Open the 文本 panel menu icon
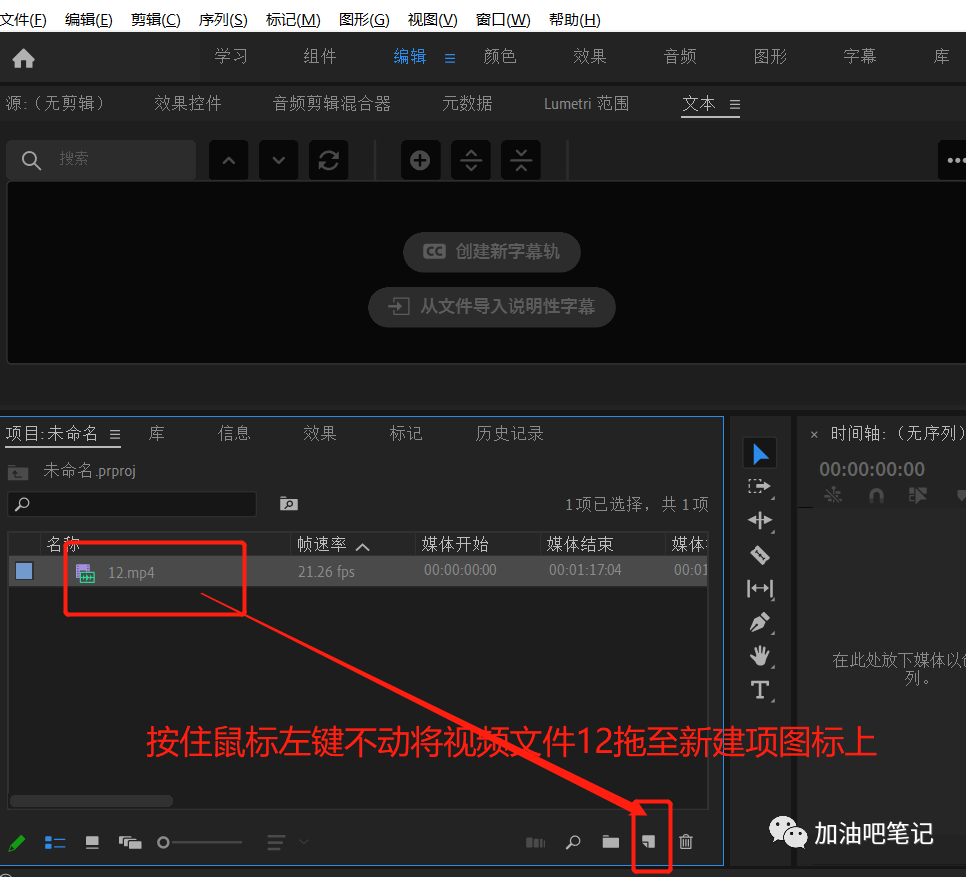The image size is (966, 877). pos(734,104)
